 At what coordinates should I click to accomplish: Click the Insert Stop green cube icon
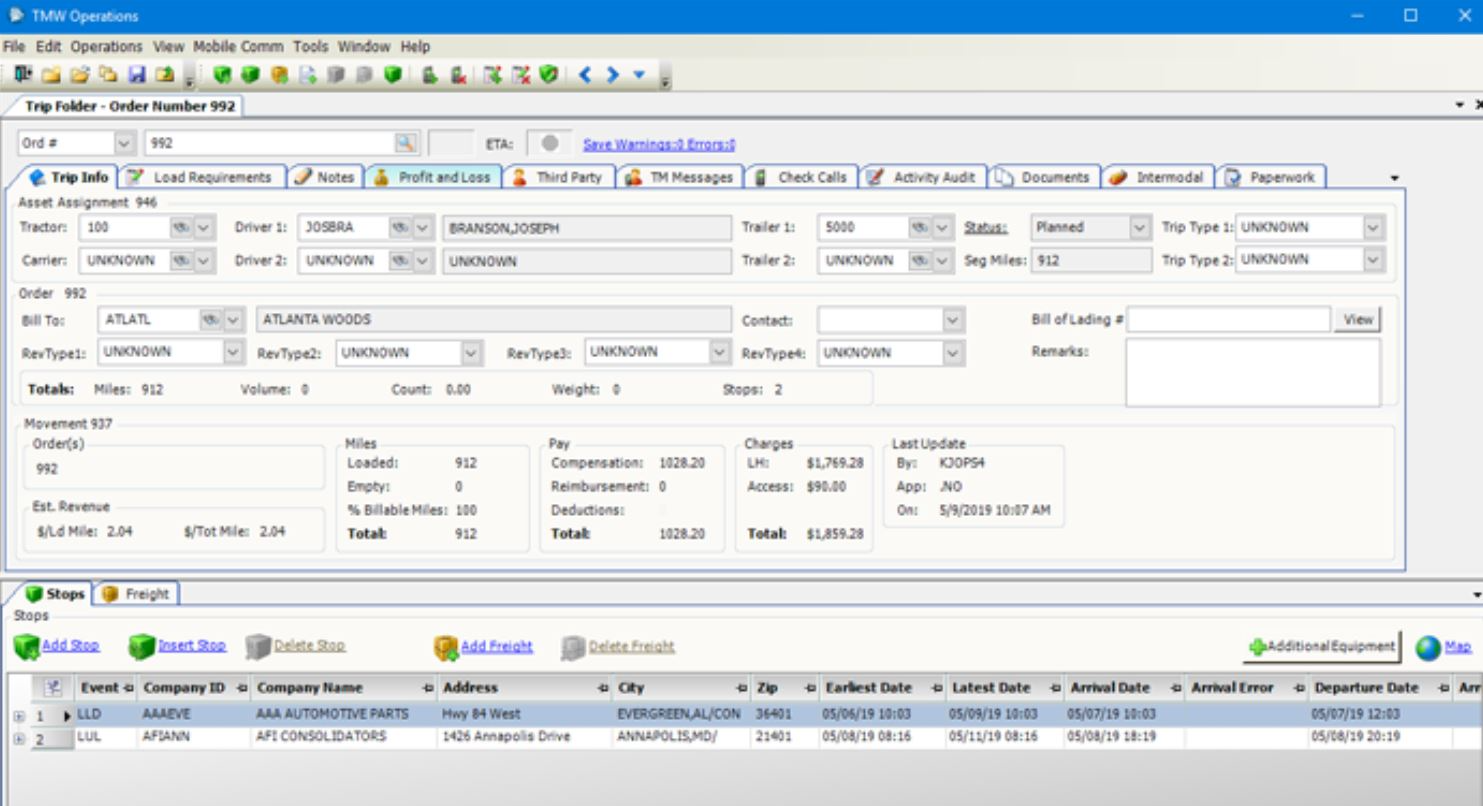(x=141, y=647)
